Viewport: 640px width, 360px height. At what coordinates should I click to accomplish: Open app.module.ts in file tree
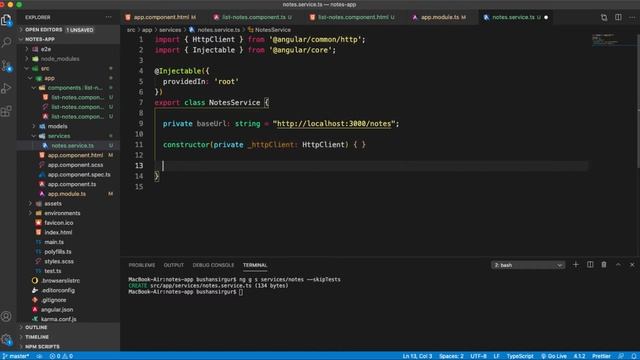[67, 194]
